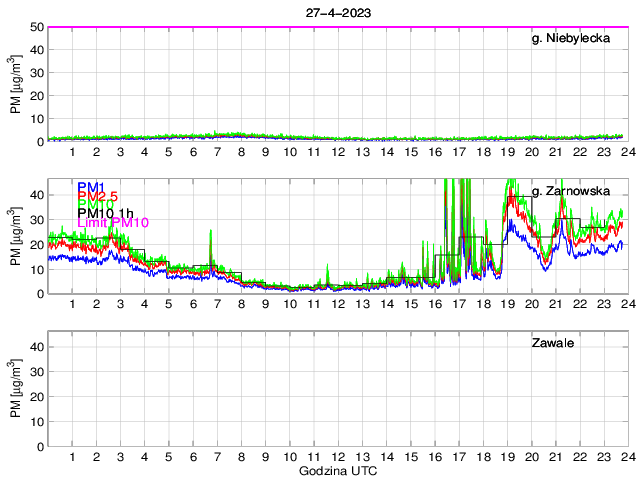The height and width of the screenshot is (480, 640).
Task: Click the black PM10 1h legend entry
Action: (106, 210)
